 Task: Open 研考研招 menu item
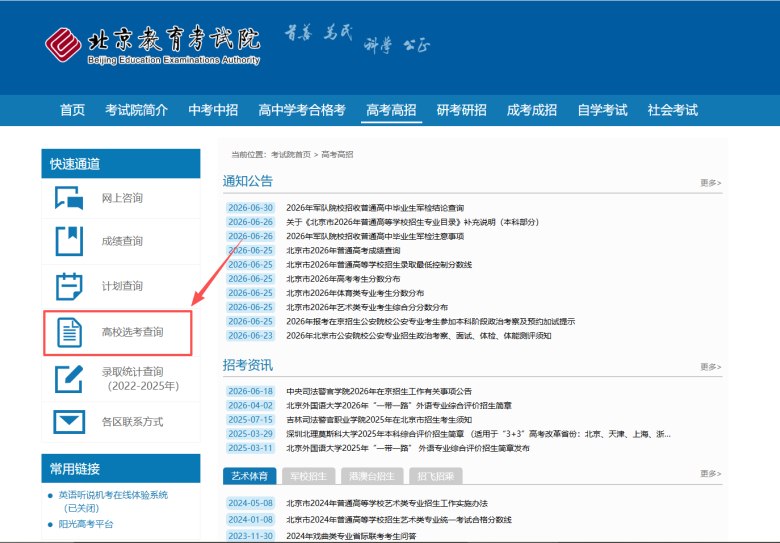click(461, 110)
